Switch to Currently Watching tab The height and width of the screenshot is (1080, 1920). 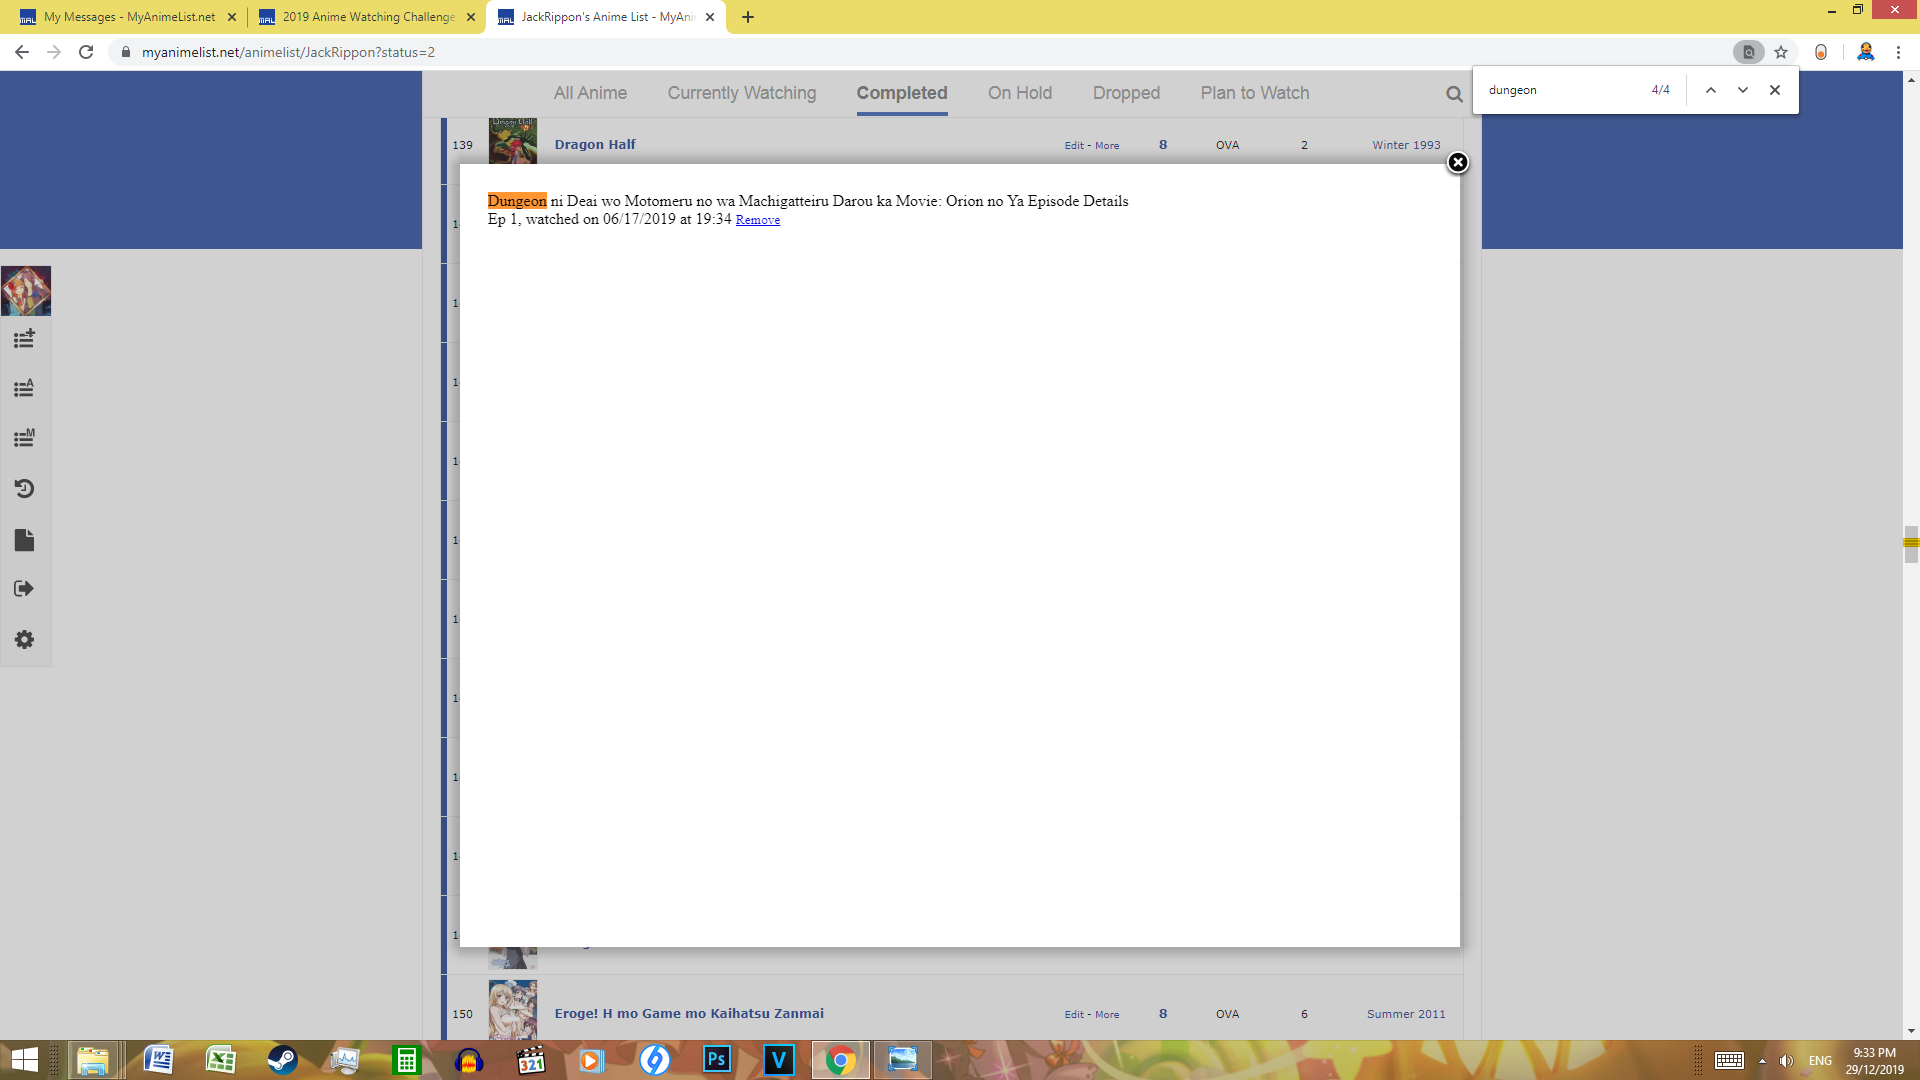[x=741, y=93]
